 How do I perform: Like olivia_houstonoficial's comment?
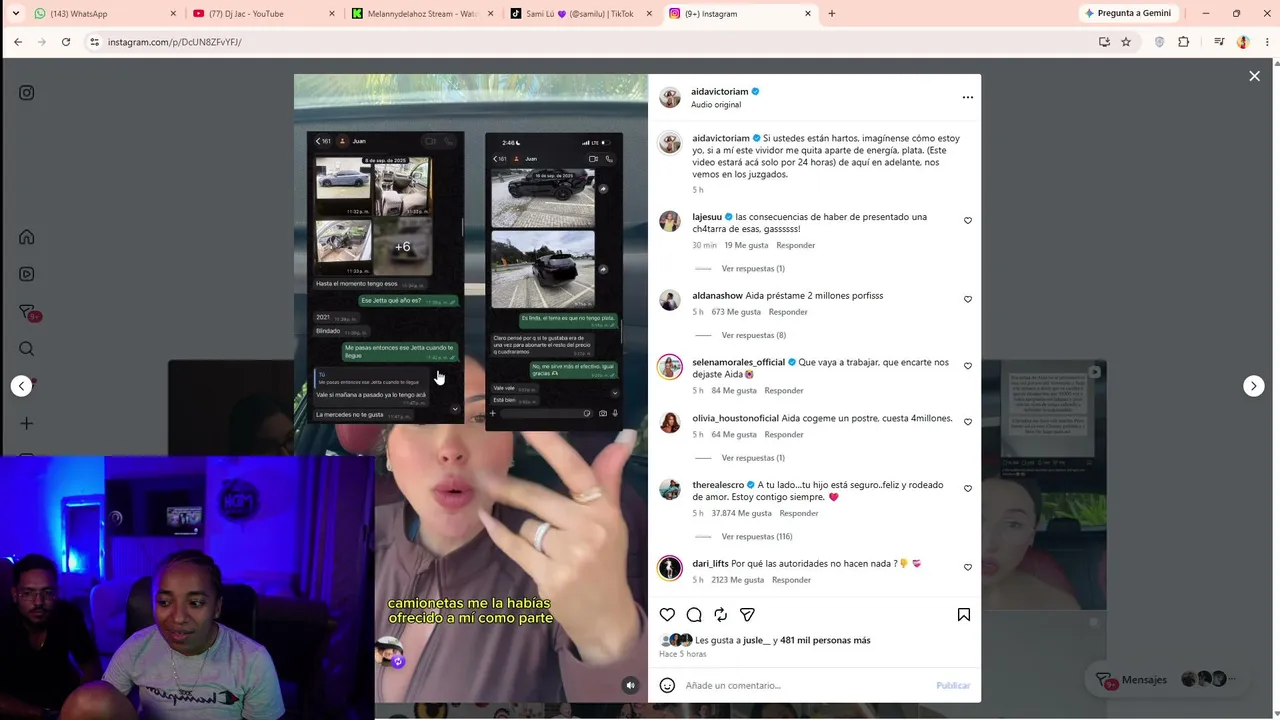pyautogui.click(x=967, y=422)
